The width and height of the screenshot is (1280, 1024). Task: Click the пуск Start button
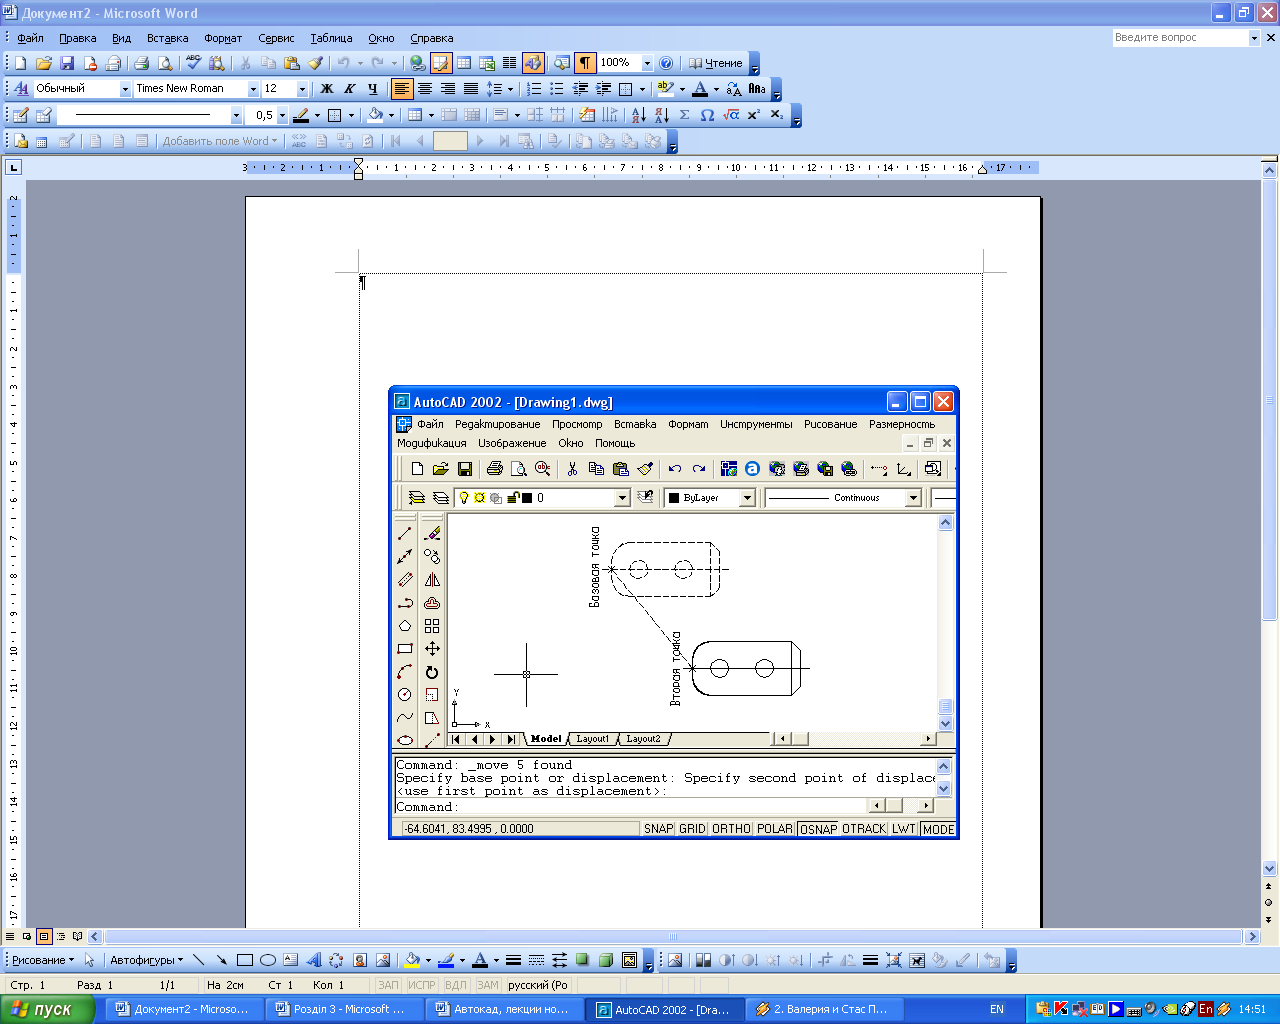(47, 1009)
